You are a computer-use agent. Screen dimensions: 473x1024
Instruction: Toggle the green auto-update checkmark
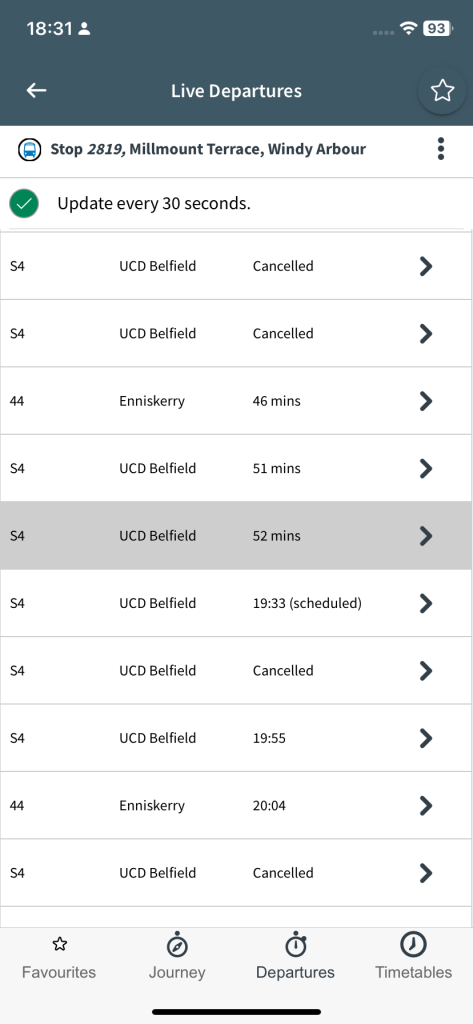pyautogui.click(x=24, y=204)
